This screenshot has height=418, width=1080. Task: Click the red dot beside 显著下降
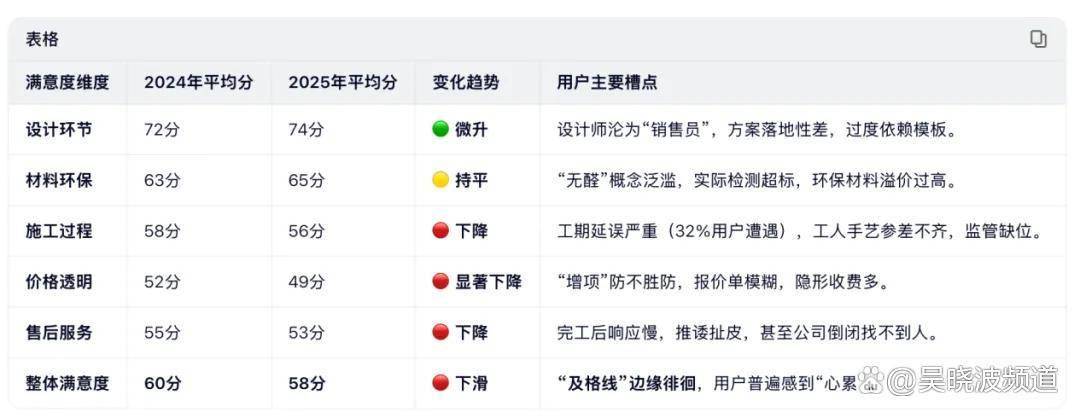pos(440,282)
